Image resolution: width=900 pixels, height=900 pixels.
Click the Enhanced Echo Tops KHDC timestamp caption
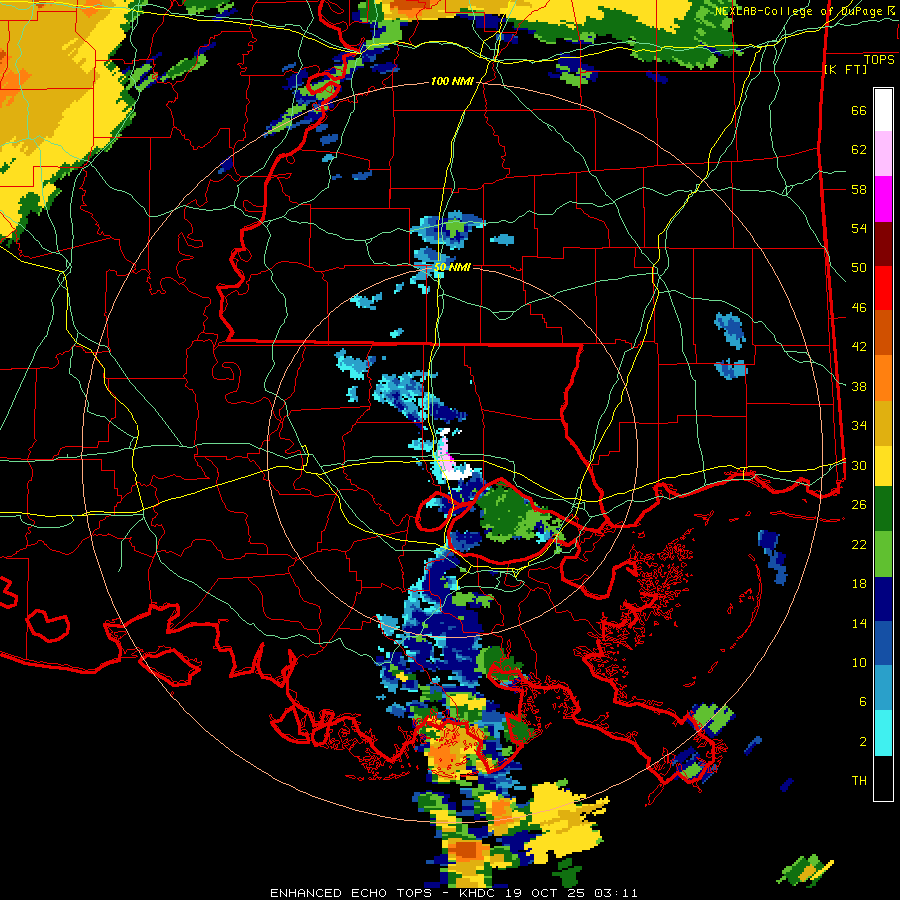pos(453,893)
